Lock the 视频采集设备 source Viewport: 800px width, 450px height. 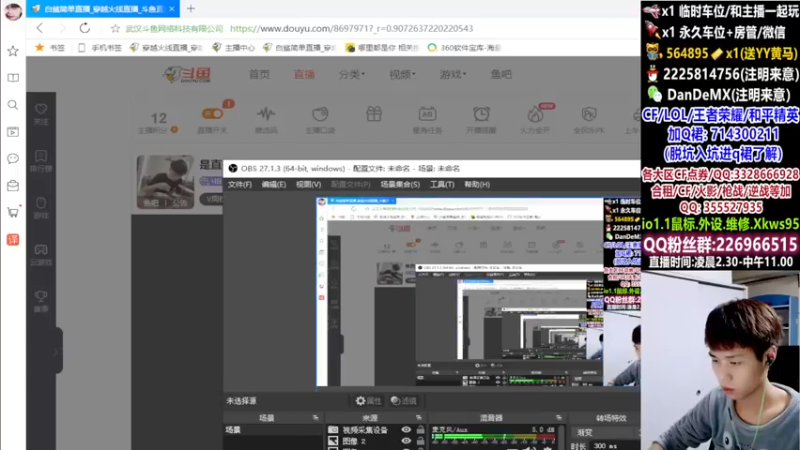pyautogui.click(x=420, y=430)
